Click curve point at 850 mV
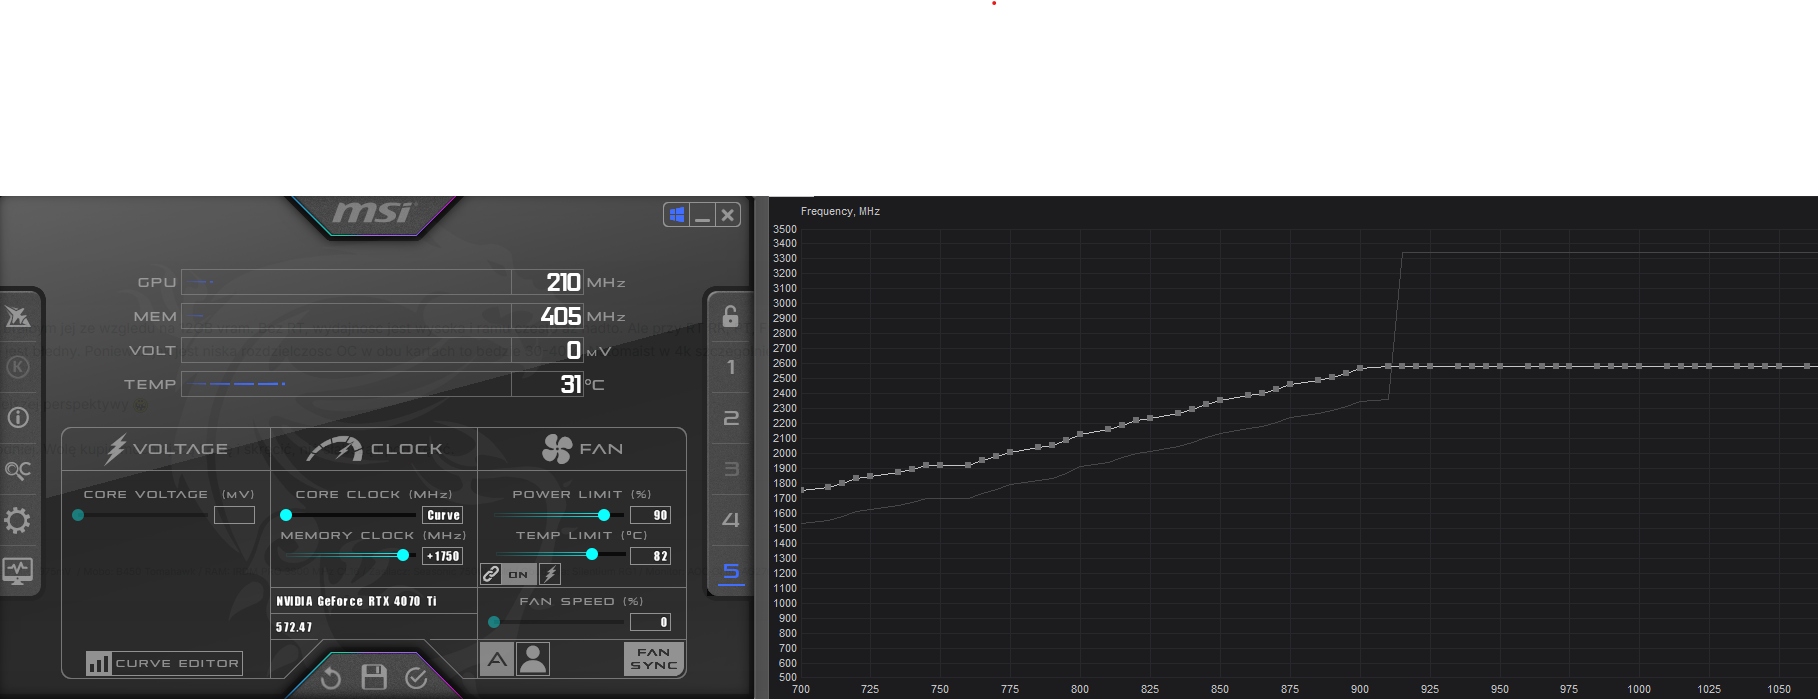Viewport: 1818px width, 699px height. pyautogui.click(x=1220, y=400)
